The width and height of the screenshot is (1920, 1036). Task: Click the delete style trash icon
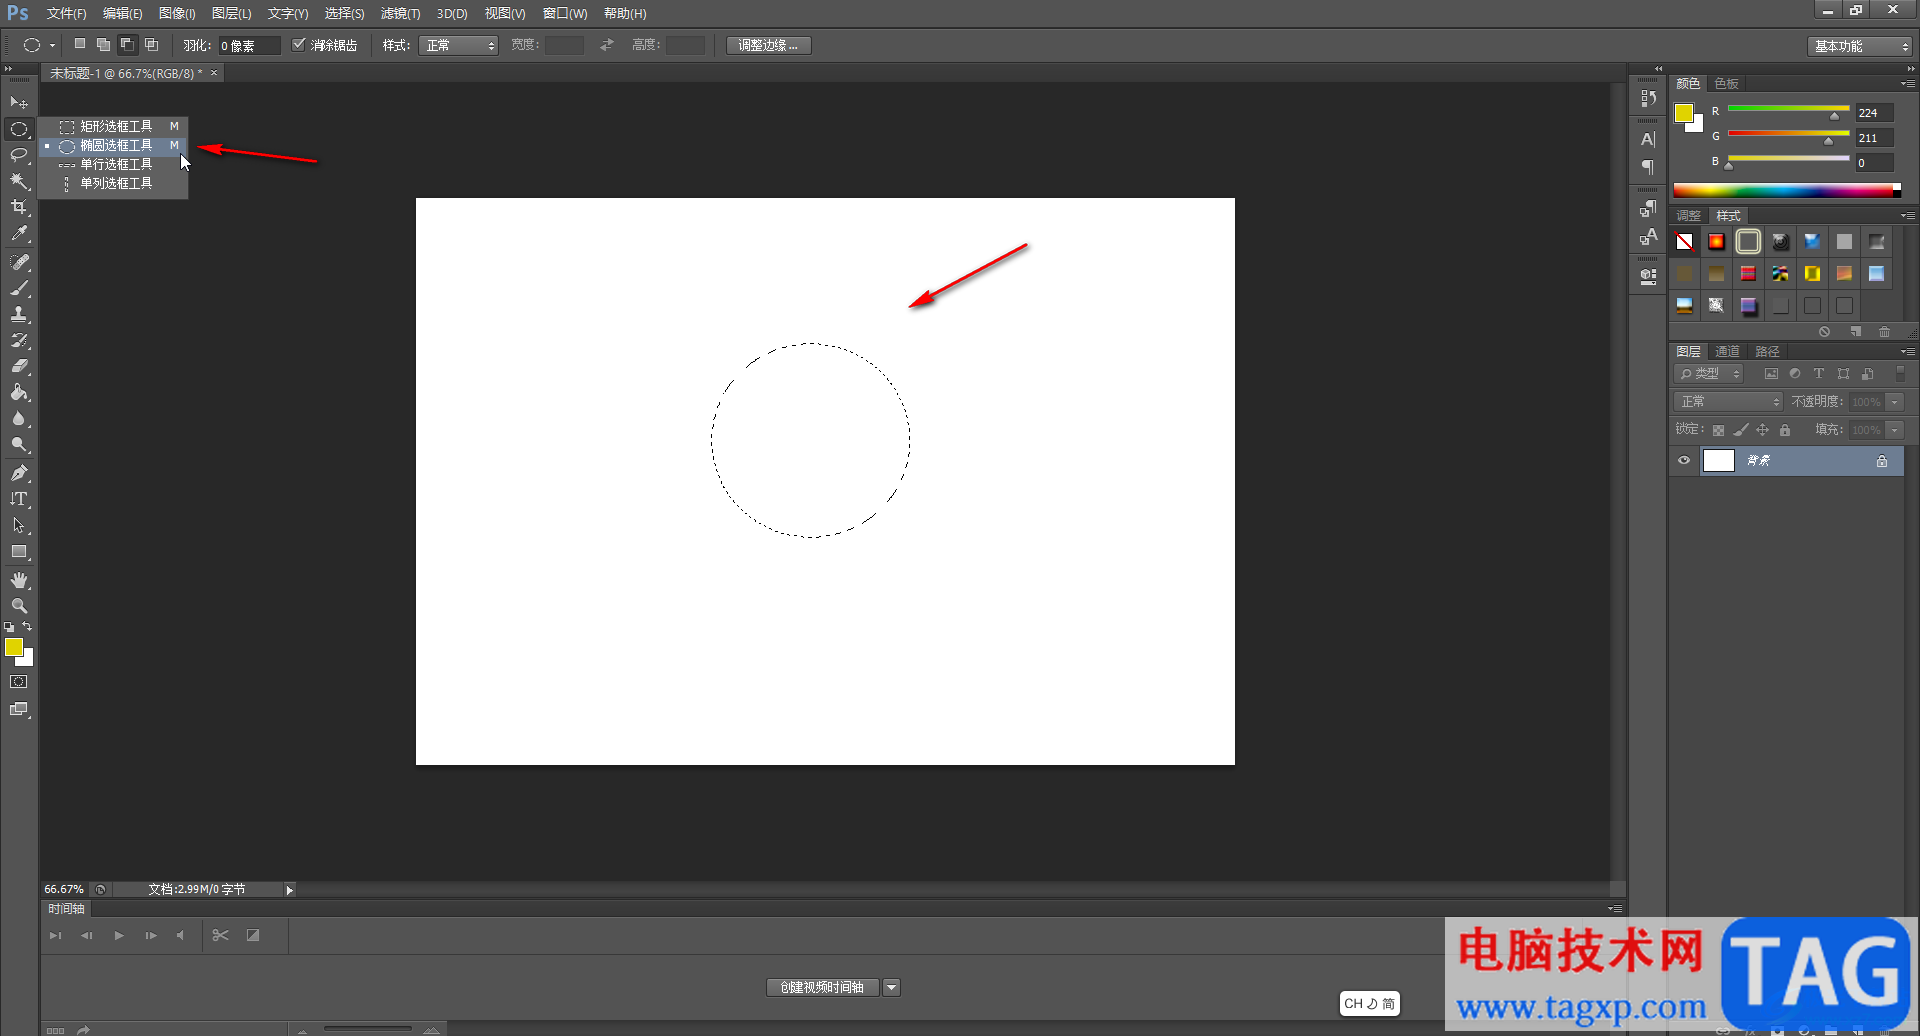tap(1884, 332)
